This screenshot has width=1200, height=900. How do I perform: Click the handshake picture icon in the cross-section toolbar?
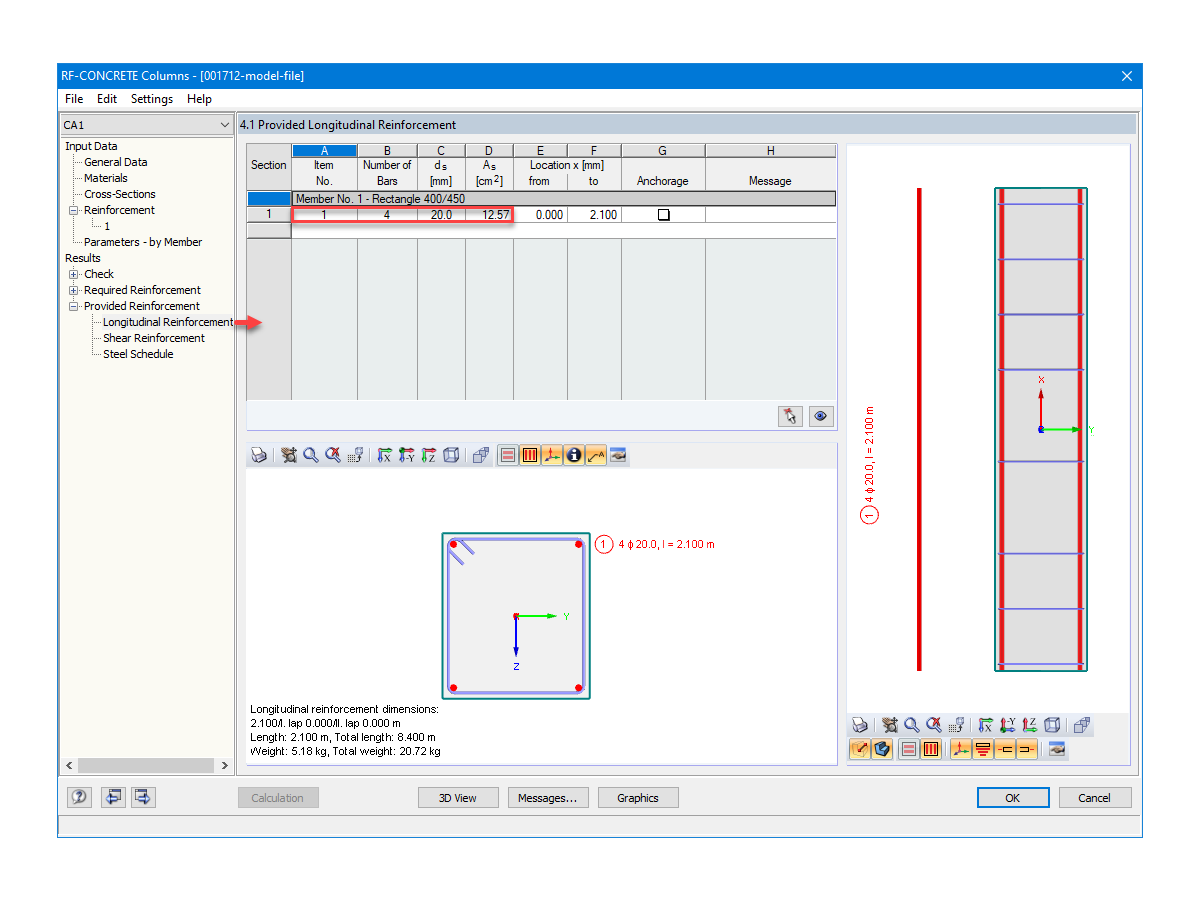618,455
